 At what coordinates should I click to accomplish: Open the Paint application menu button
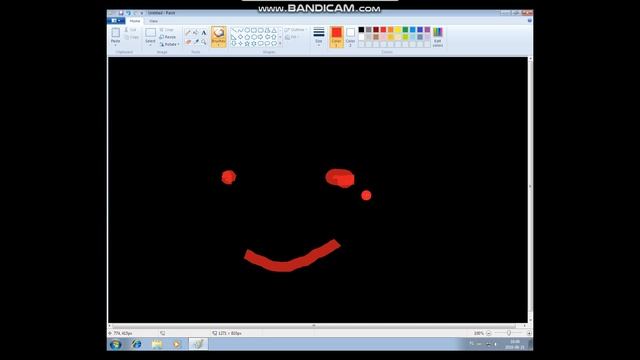pyautogui.click(x=116, y=20)
